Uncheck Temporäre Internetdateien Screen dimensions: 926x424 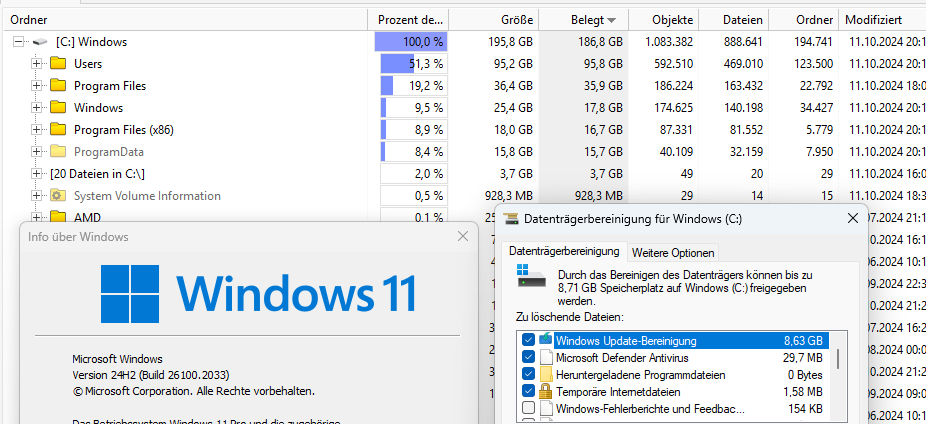(529, 391)
